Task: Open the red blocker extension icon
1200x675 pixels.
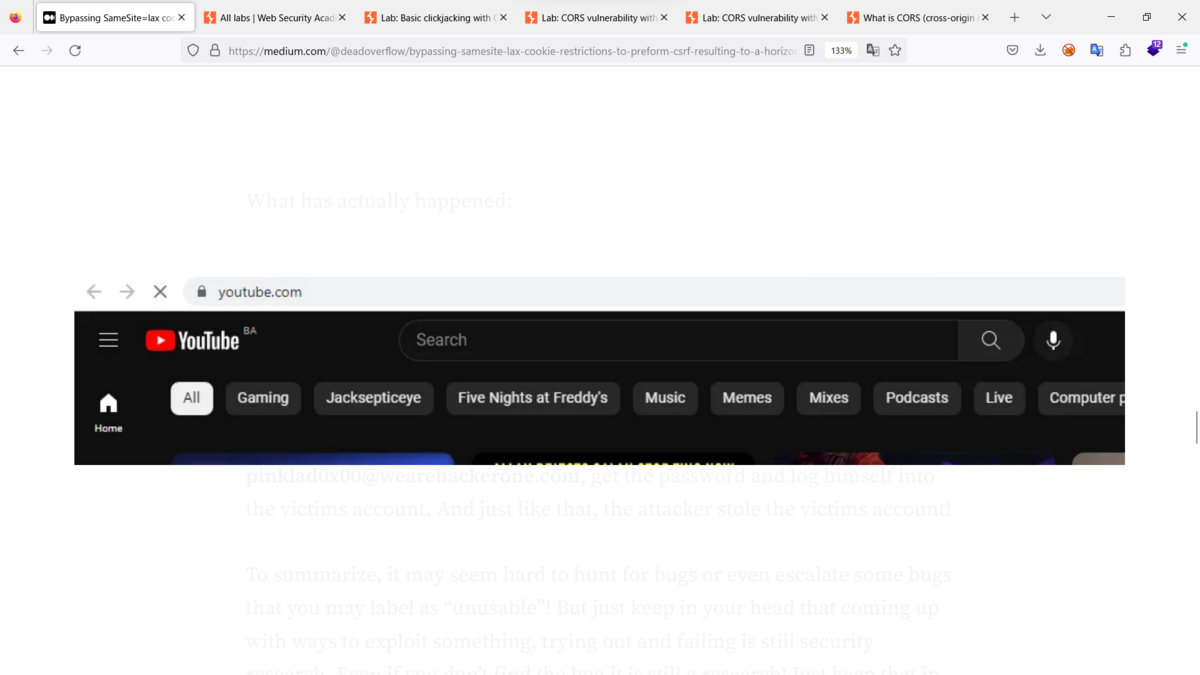Action: pos(1069,50)
